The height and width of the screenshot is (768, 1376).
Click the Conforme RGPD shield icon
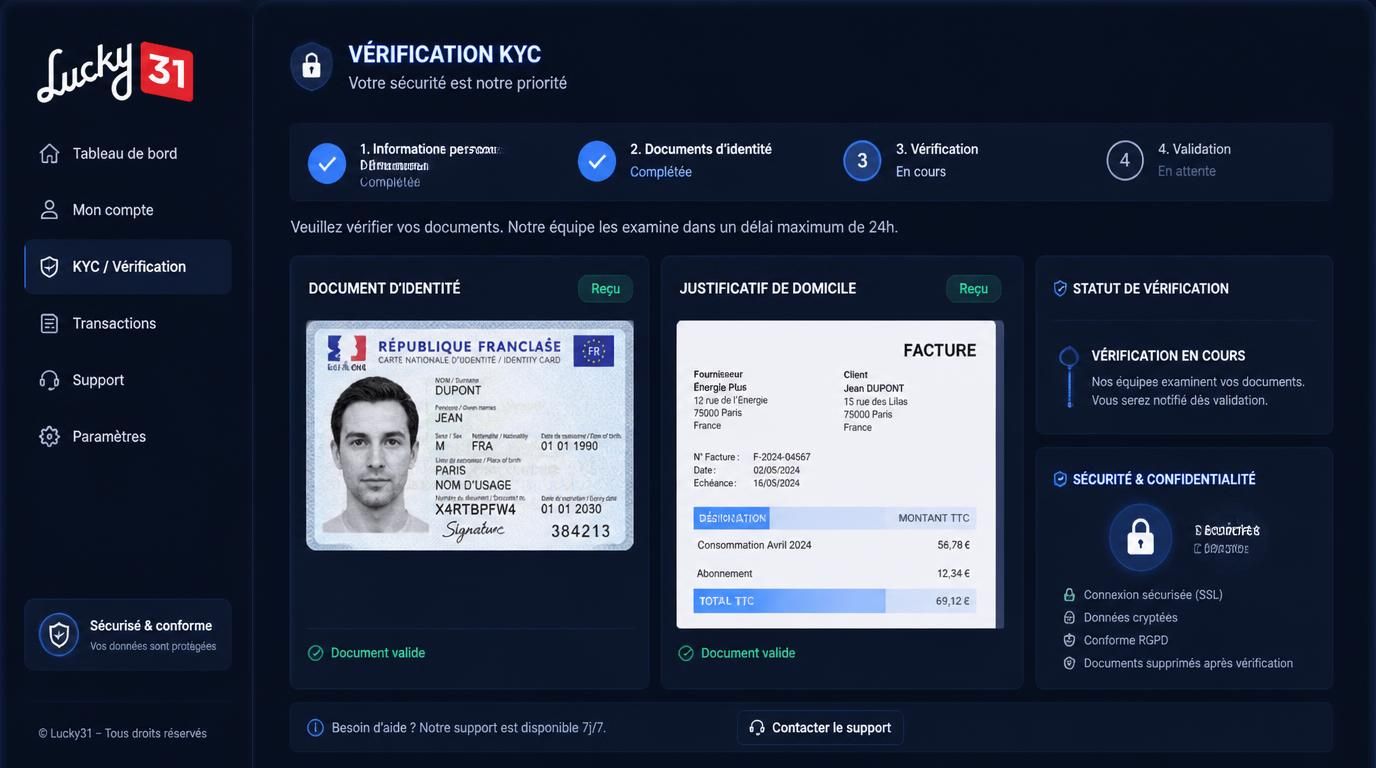click(x=1069, y=641)
